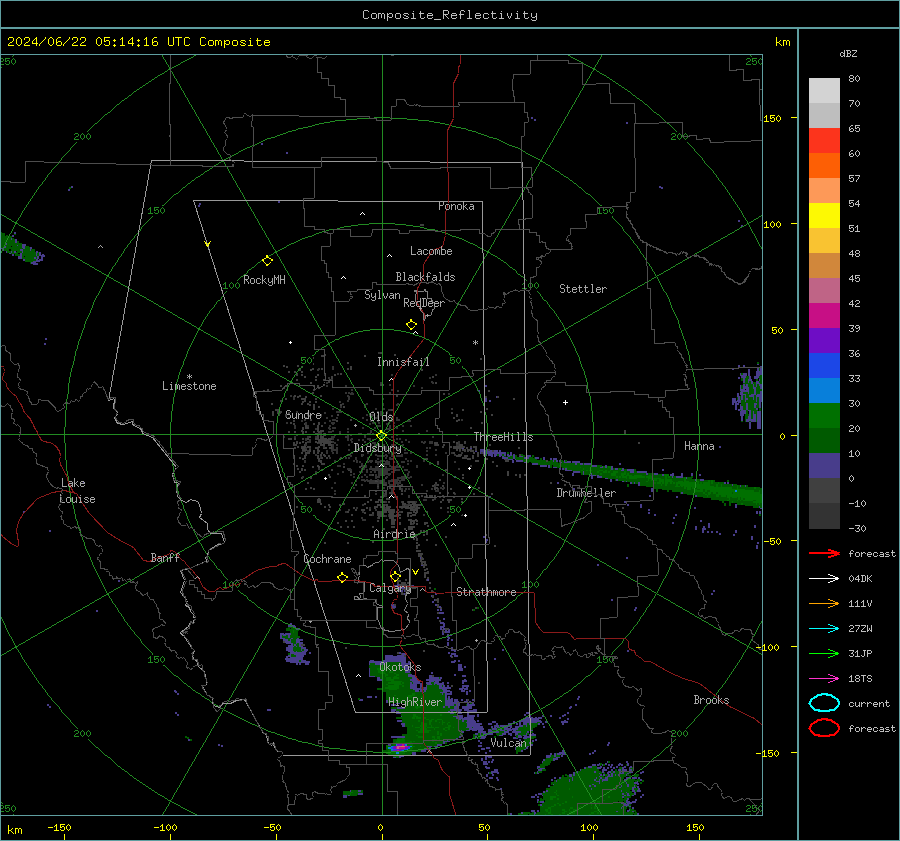This screenshot has height=841, width=900.
Task: Click the bright yellow swatch in dBZ scale
Action: point(824,215)
